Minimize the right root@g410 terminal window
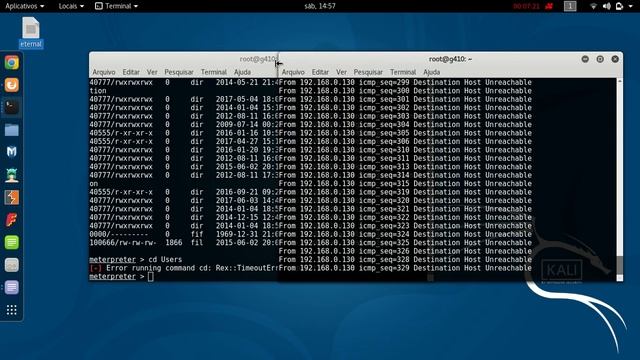The width and height of the screenshot is (640, 360). (x=585, y=59)
